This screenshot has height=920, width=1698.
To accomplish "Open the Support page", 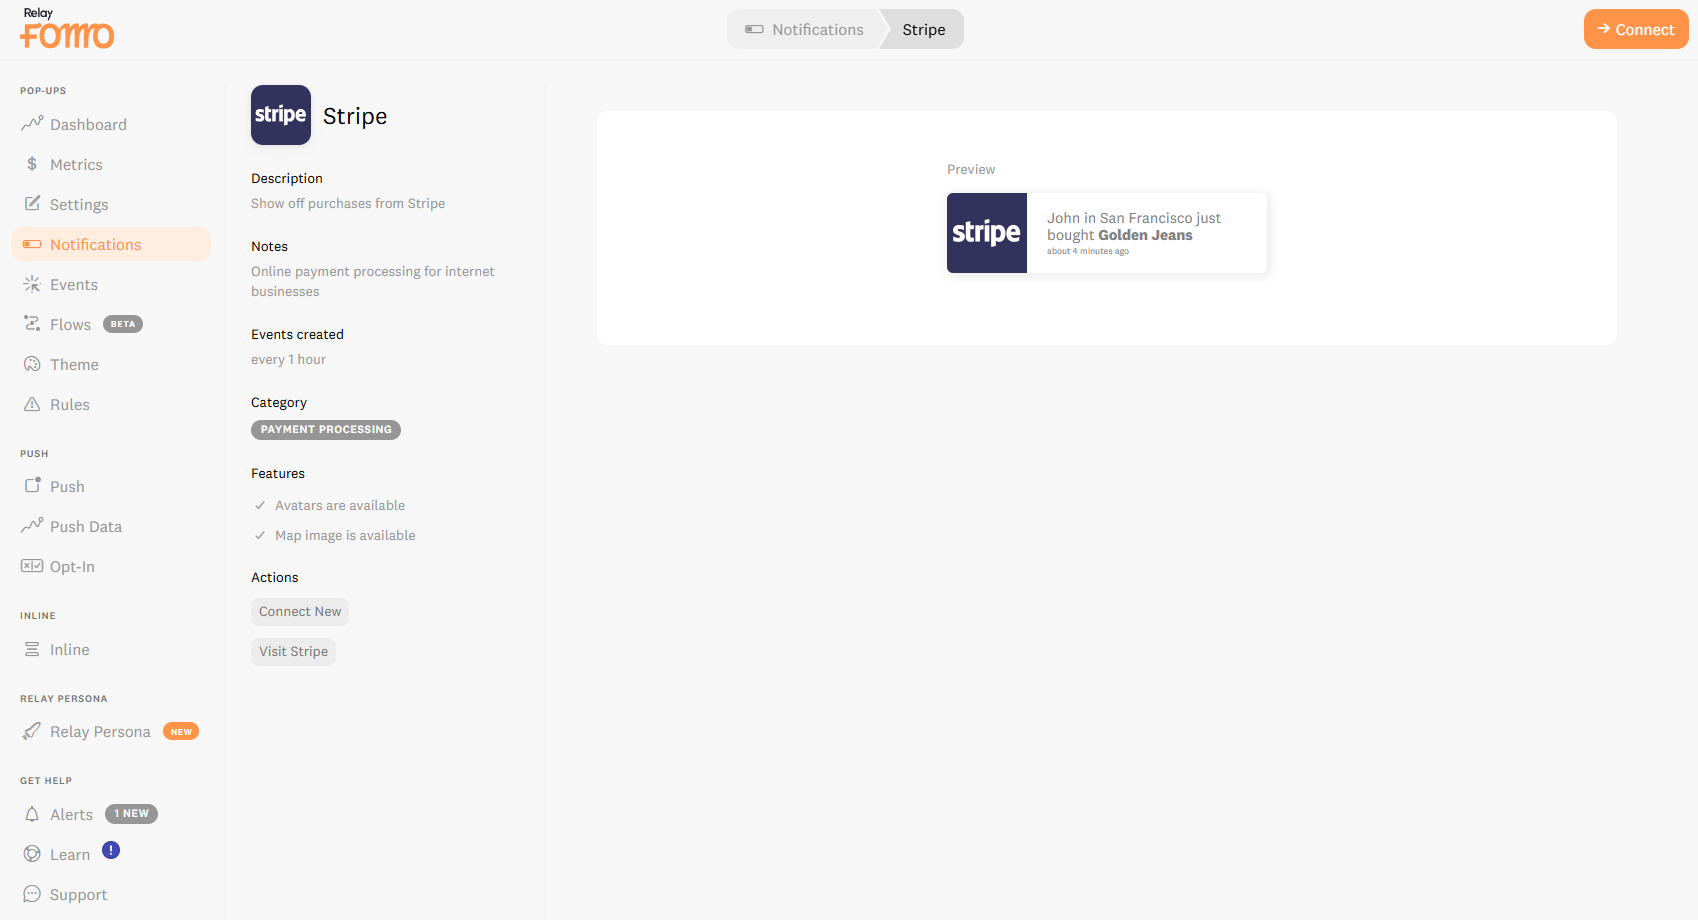I will 111,894.
